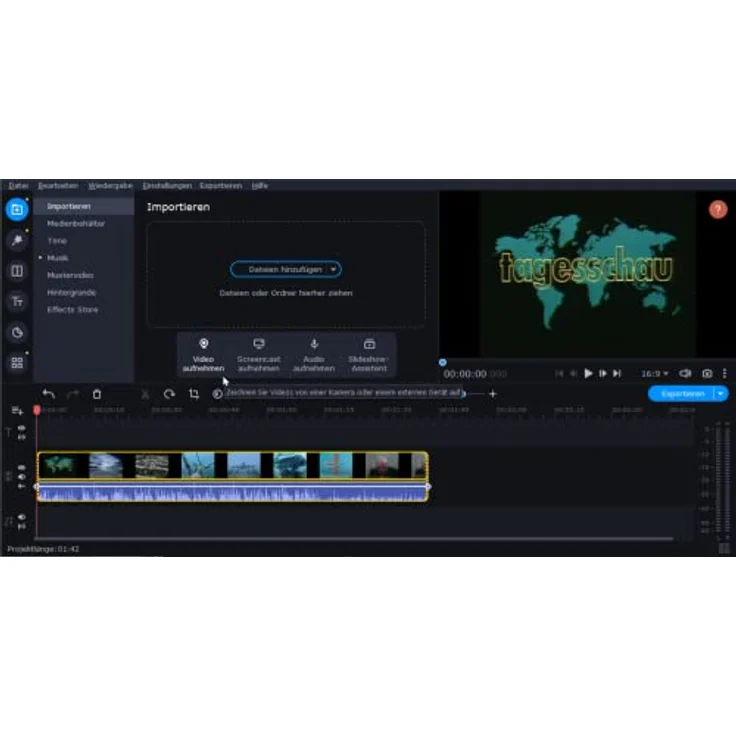Click the Rotate clip icon
The image size is (736, 736).
(169, 394)
